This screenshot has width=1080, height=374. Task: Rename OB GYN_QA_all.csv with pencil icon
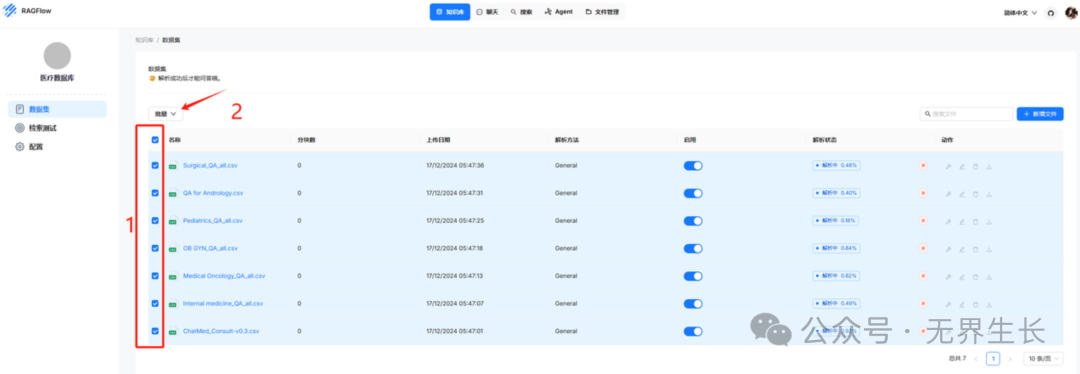point(962,249)
